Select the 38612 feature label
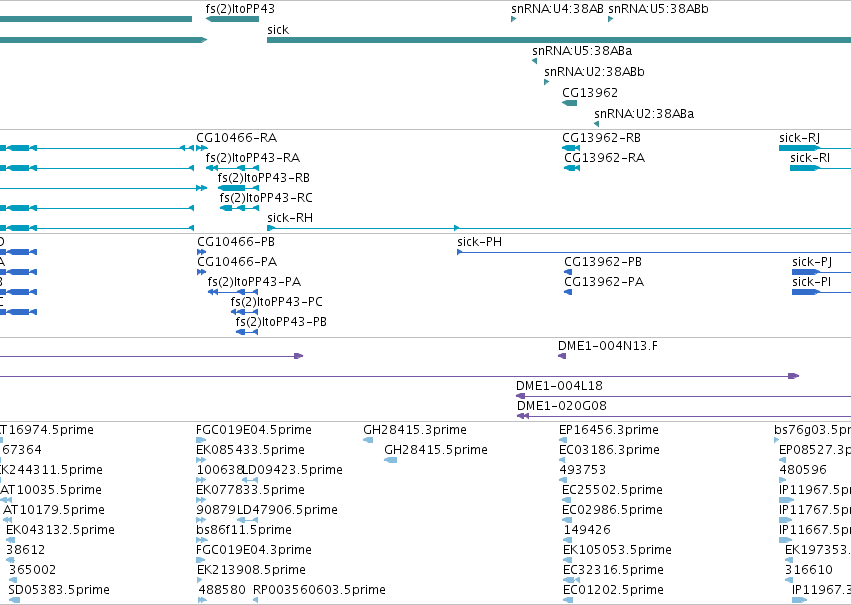This screenshot has width=851, height=605. pos(25,550)
